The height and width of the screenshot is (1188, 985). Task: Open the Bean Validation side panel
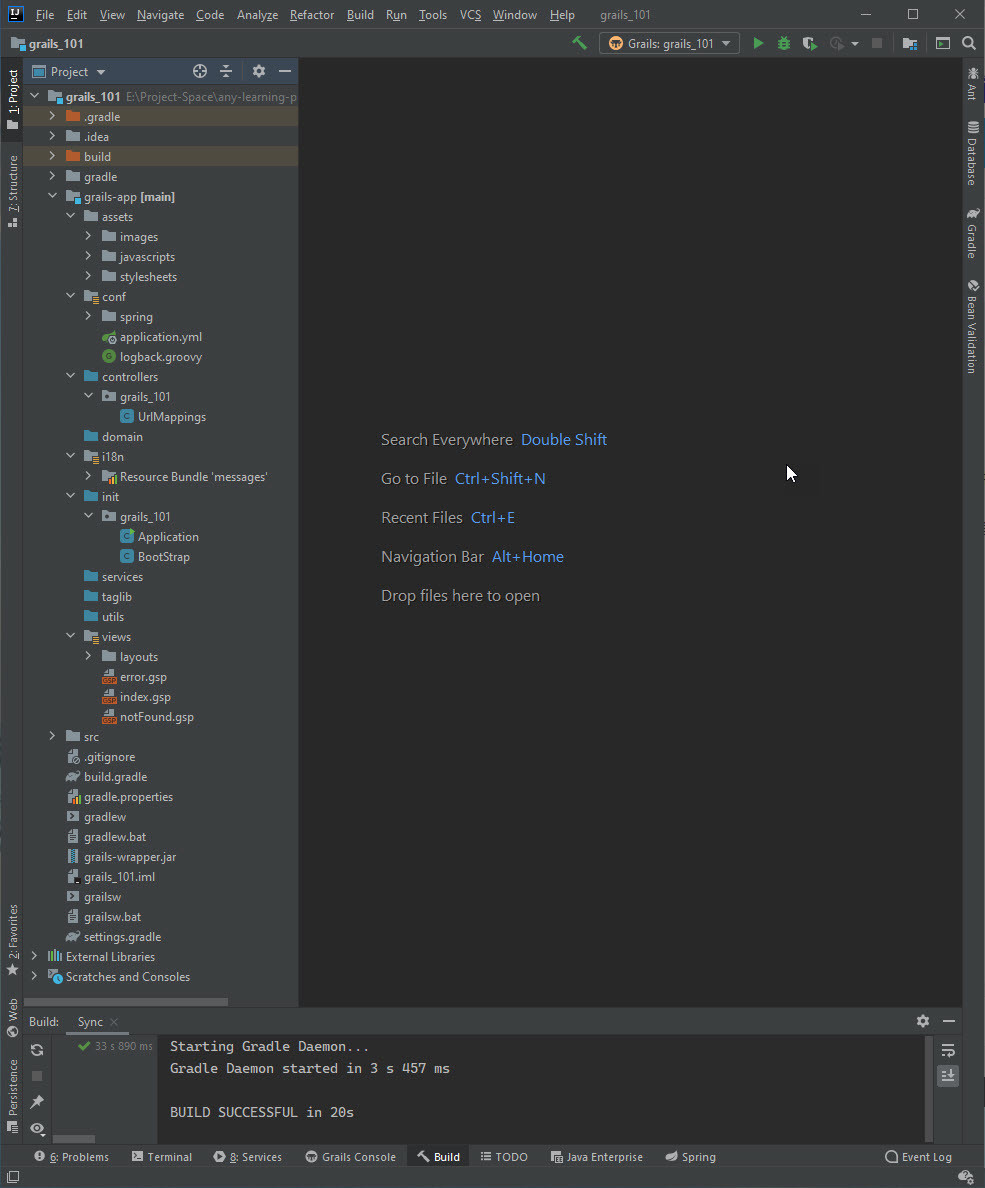click(973, 327)
